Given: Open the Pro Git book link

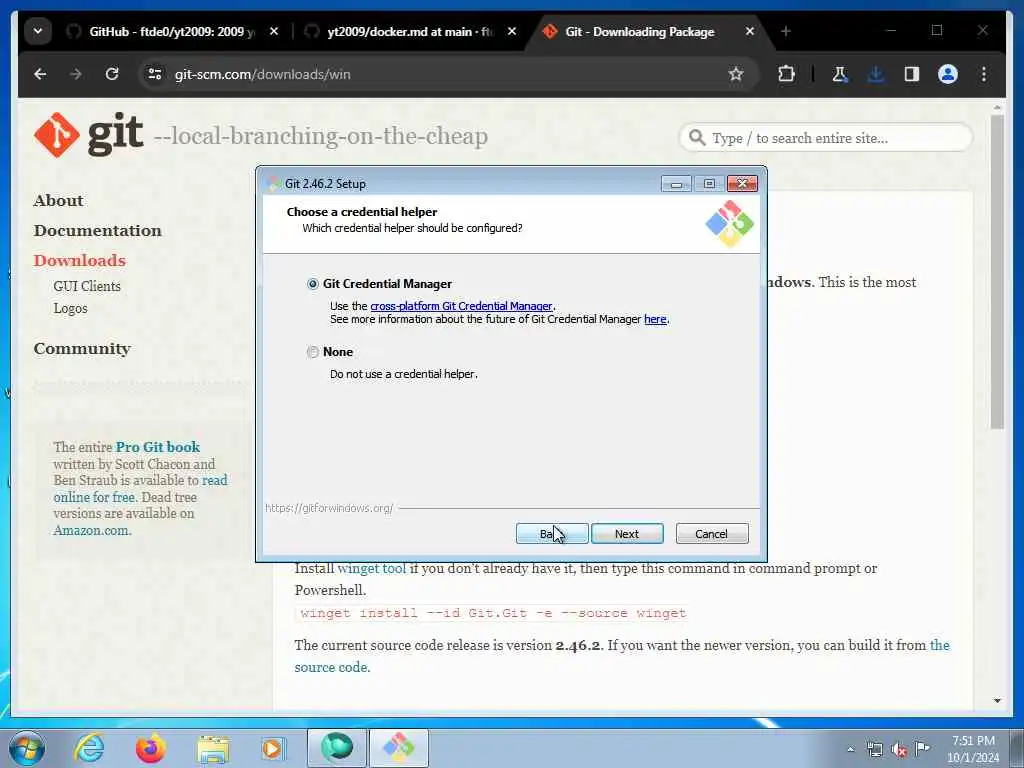Looking at the screenshot, I should click(158, 447).
